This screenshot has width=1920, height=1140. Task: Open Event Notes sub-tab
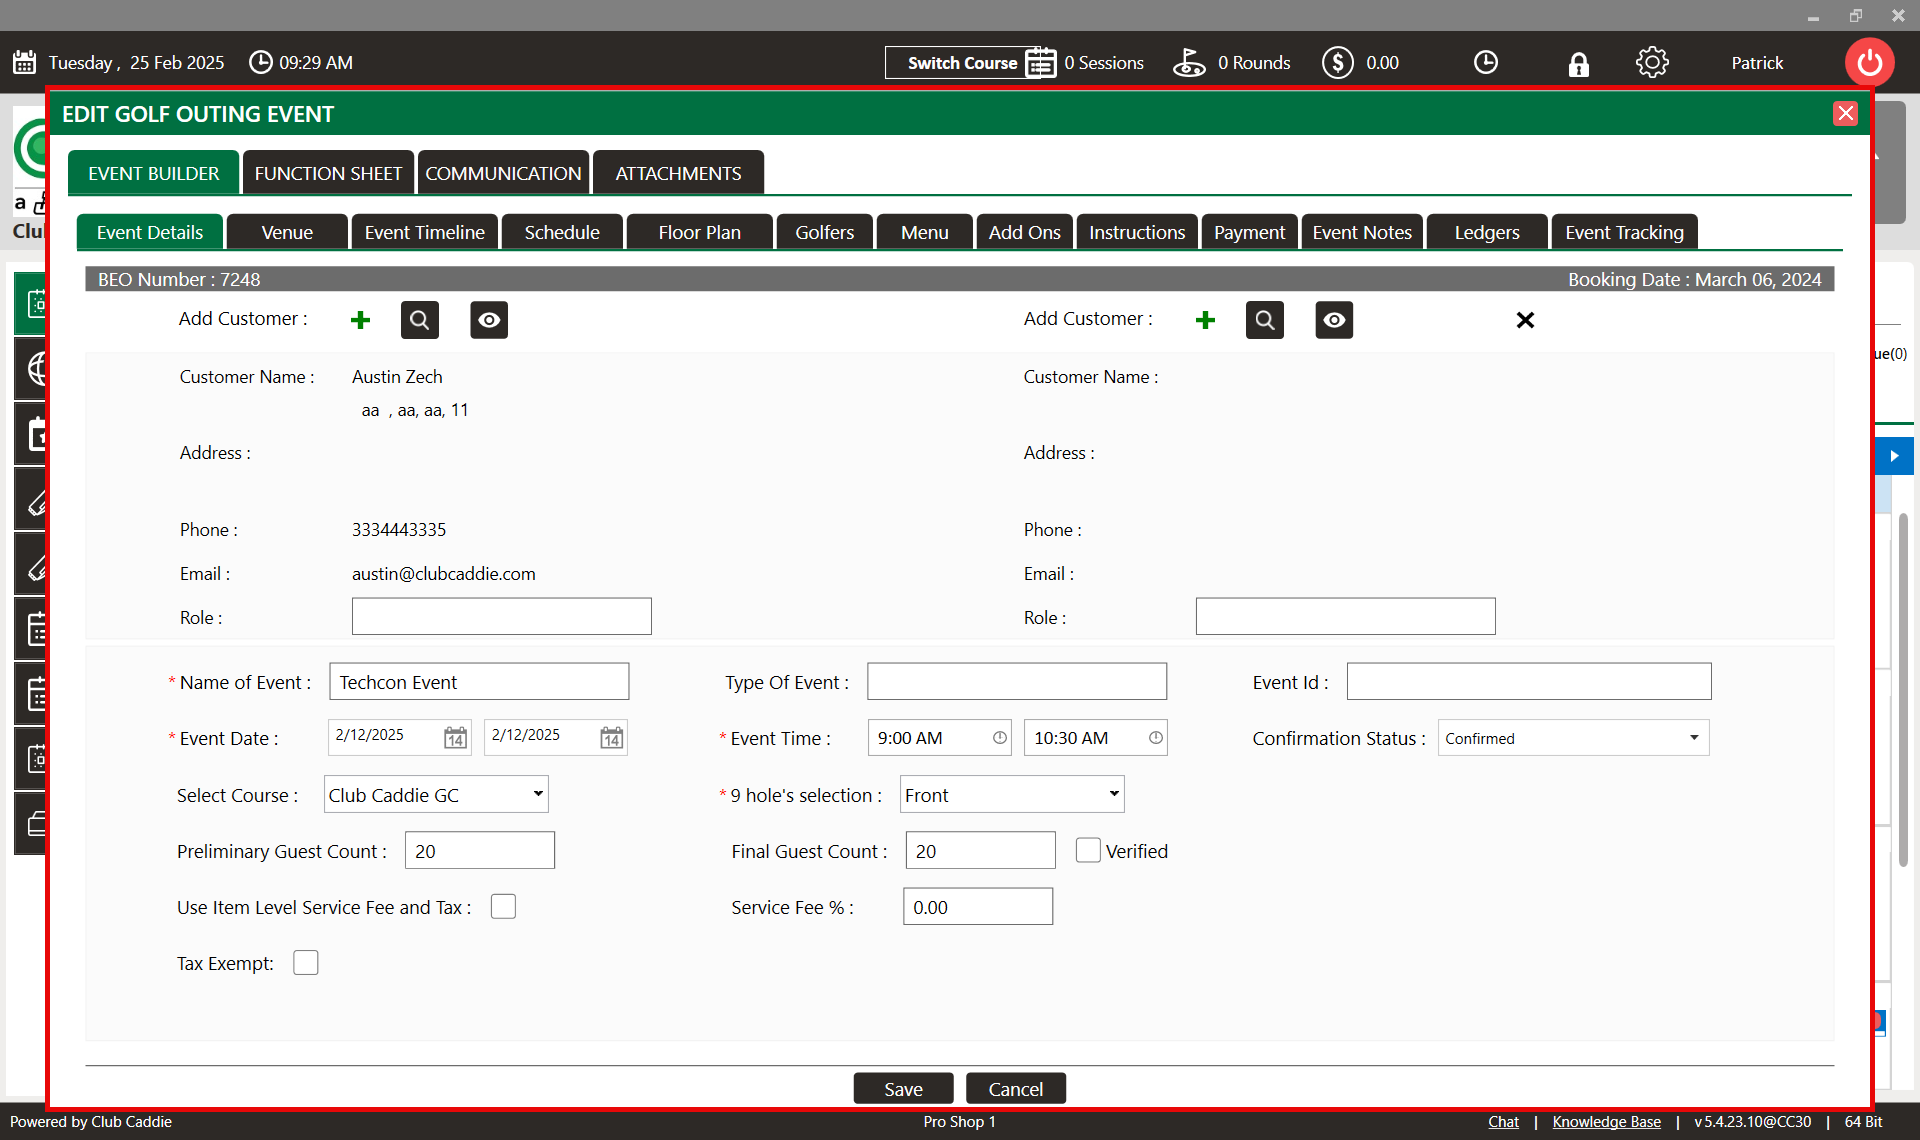pos(1362,232)
